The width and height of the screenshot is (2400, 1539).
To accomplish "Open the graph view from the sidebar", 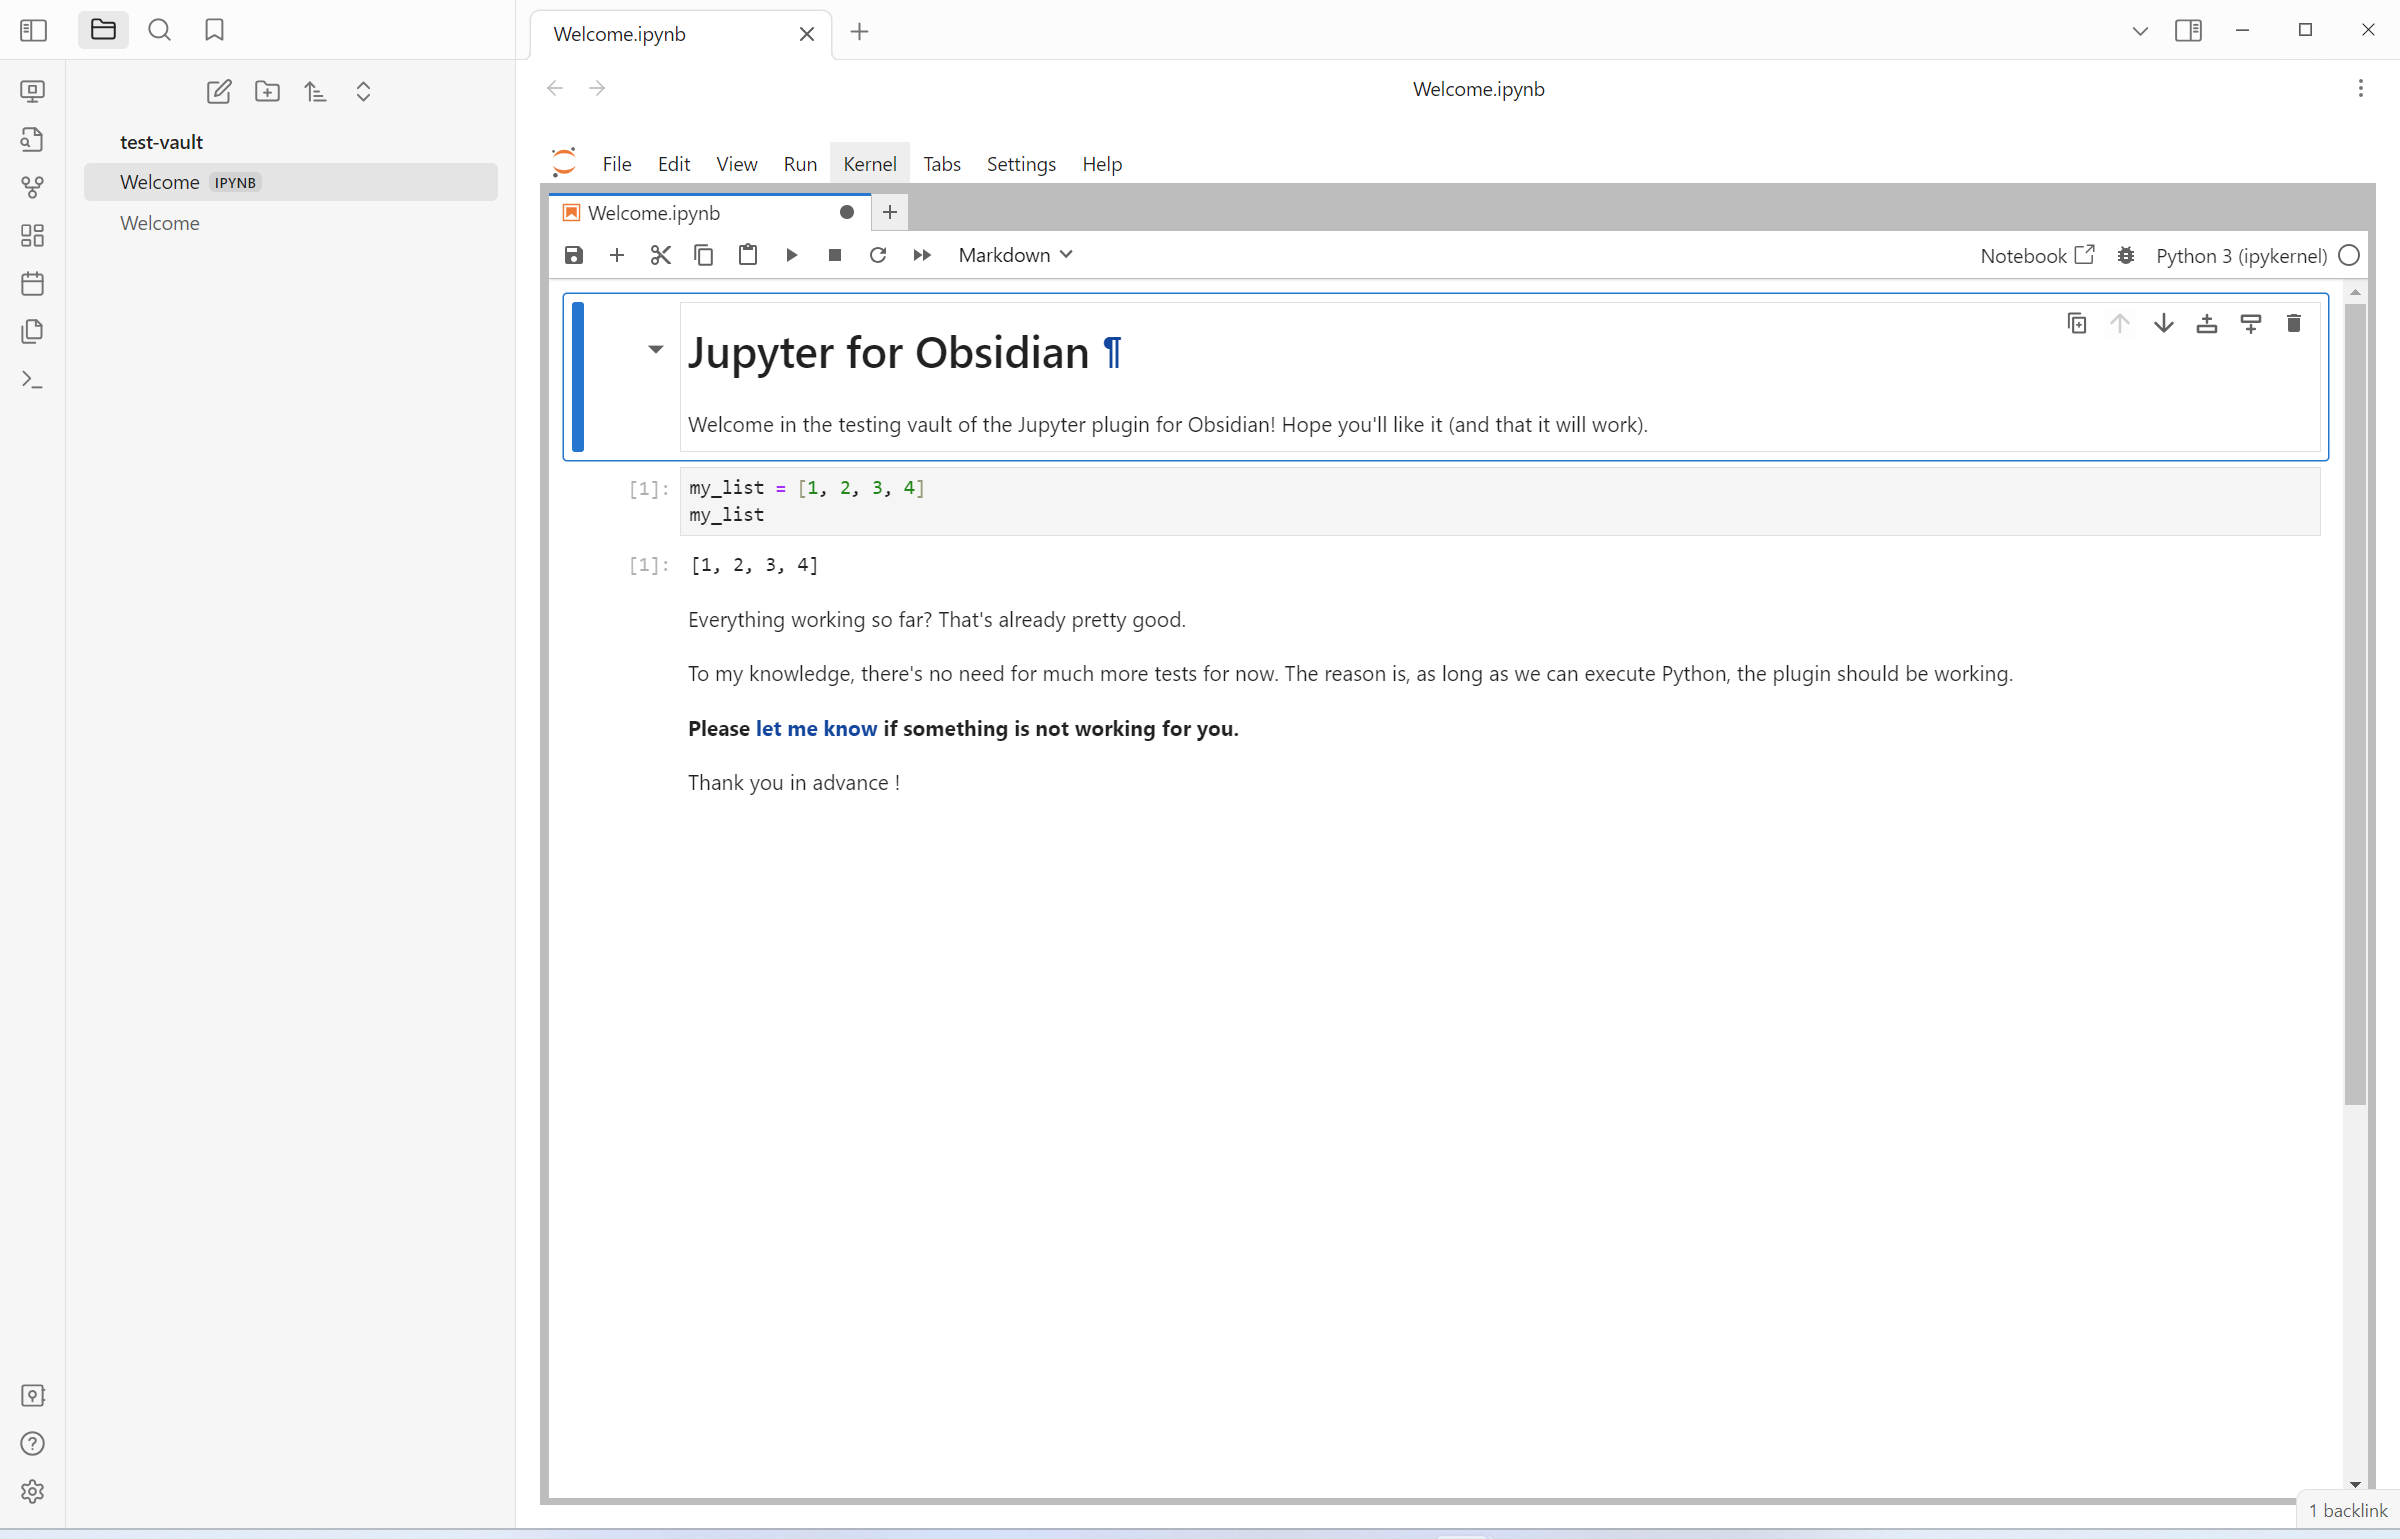I will [x=32, y=187].
